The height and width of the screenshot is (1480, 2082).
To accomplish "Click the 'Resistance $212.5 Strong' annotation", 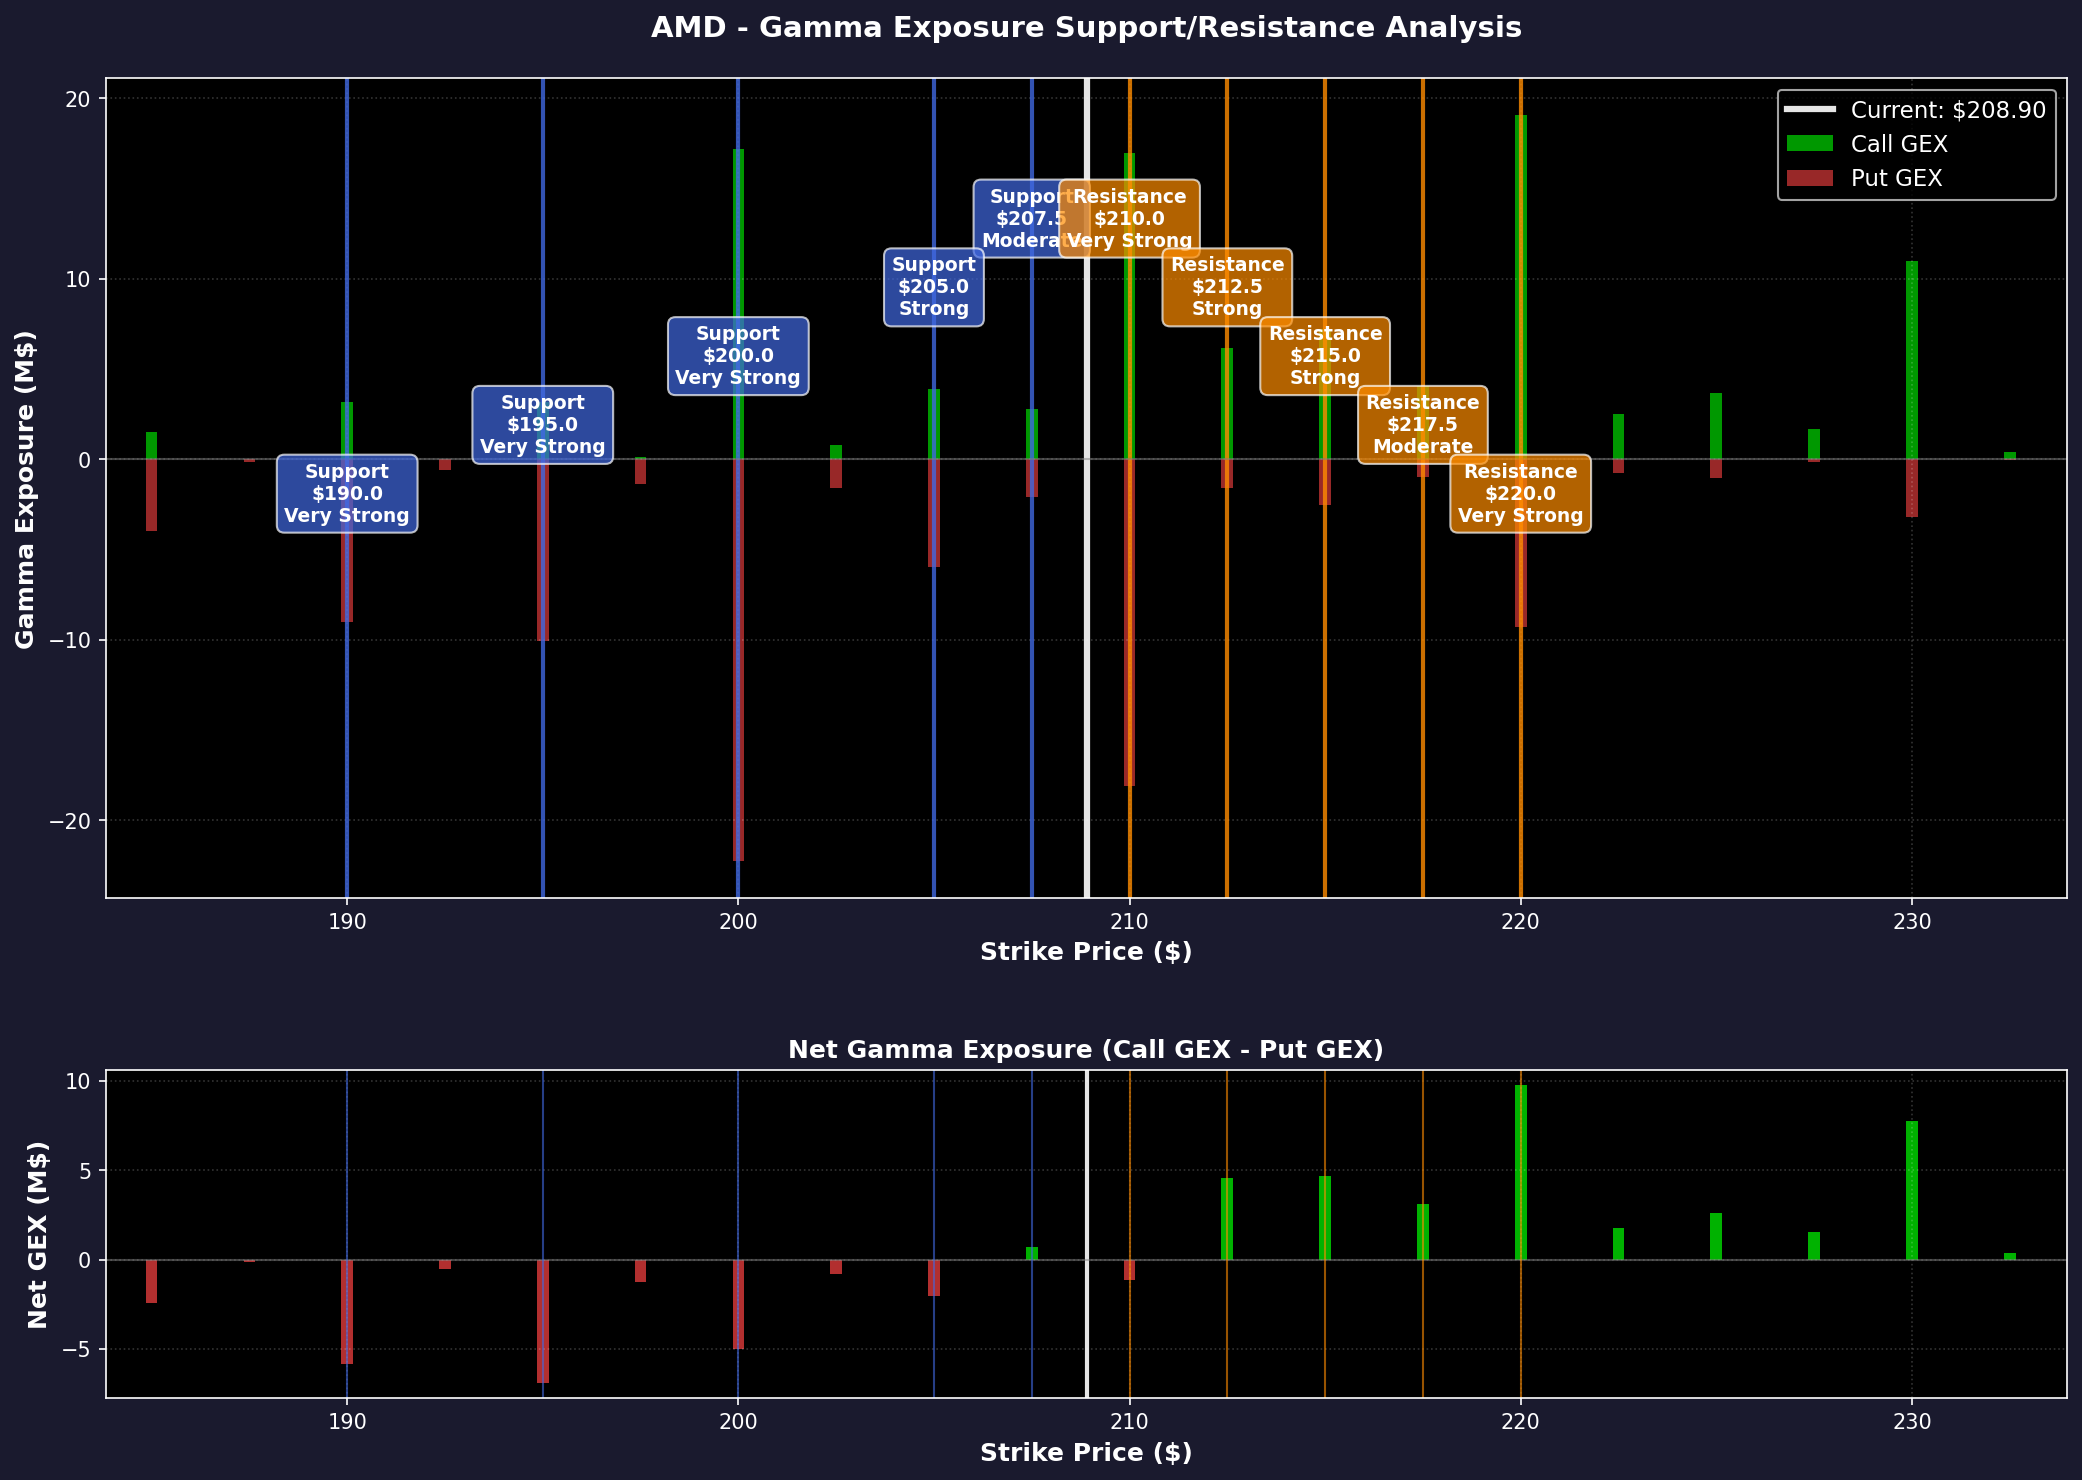I will pyautogui.click(x=1227, y=287).
